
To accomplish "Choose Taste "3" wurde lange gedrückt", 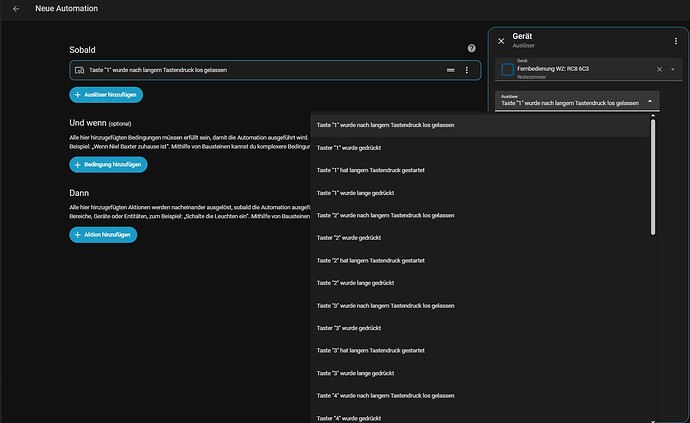I will pyautogui.click(x=480, y=373).
